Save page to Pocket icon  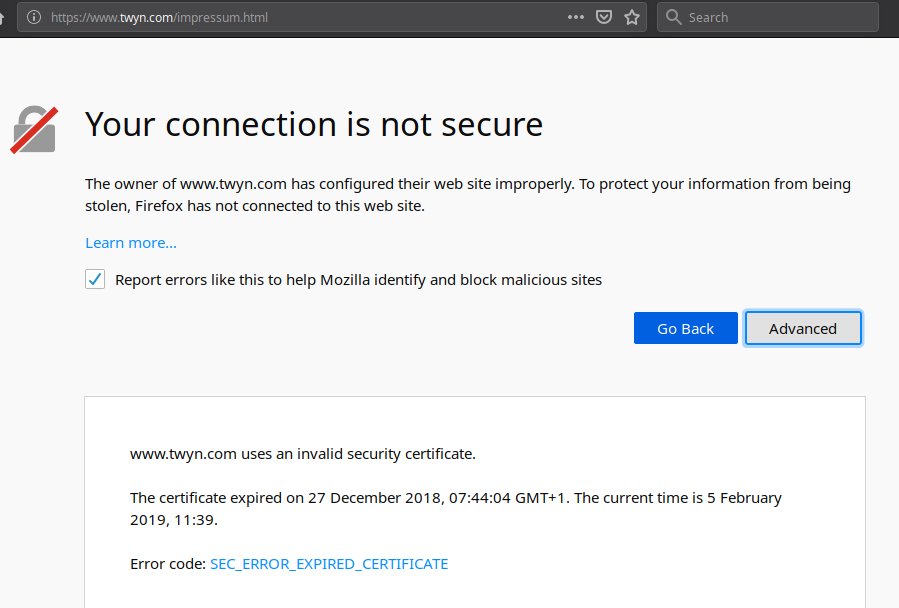point(604,17)
